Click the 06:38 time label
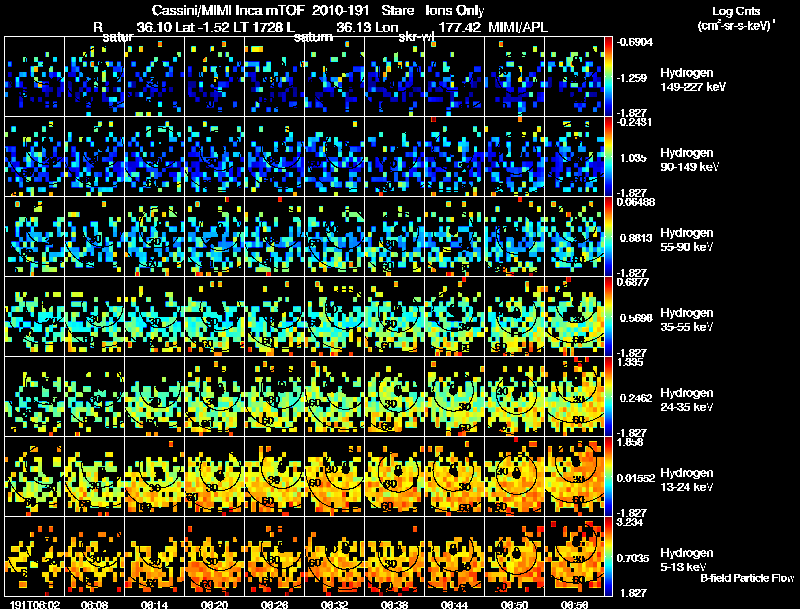Image resolution: width=800 pixels, height=609 pixels. (394, 604)
